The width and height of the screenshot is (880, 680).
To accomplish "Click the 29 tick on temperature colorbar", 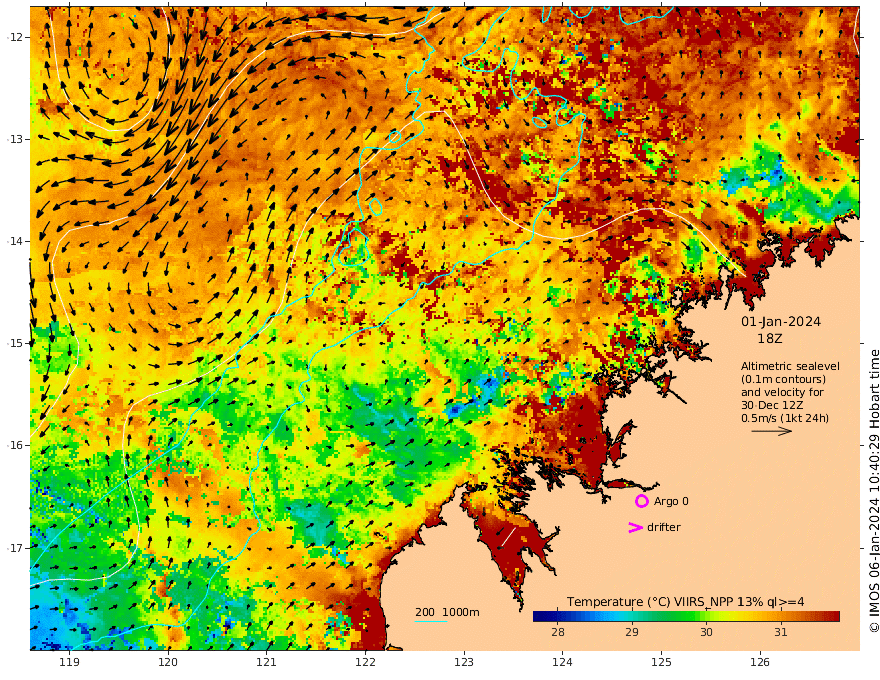I will click(x=632, y=632).
